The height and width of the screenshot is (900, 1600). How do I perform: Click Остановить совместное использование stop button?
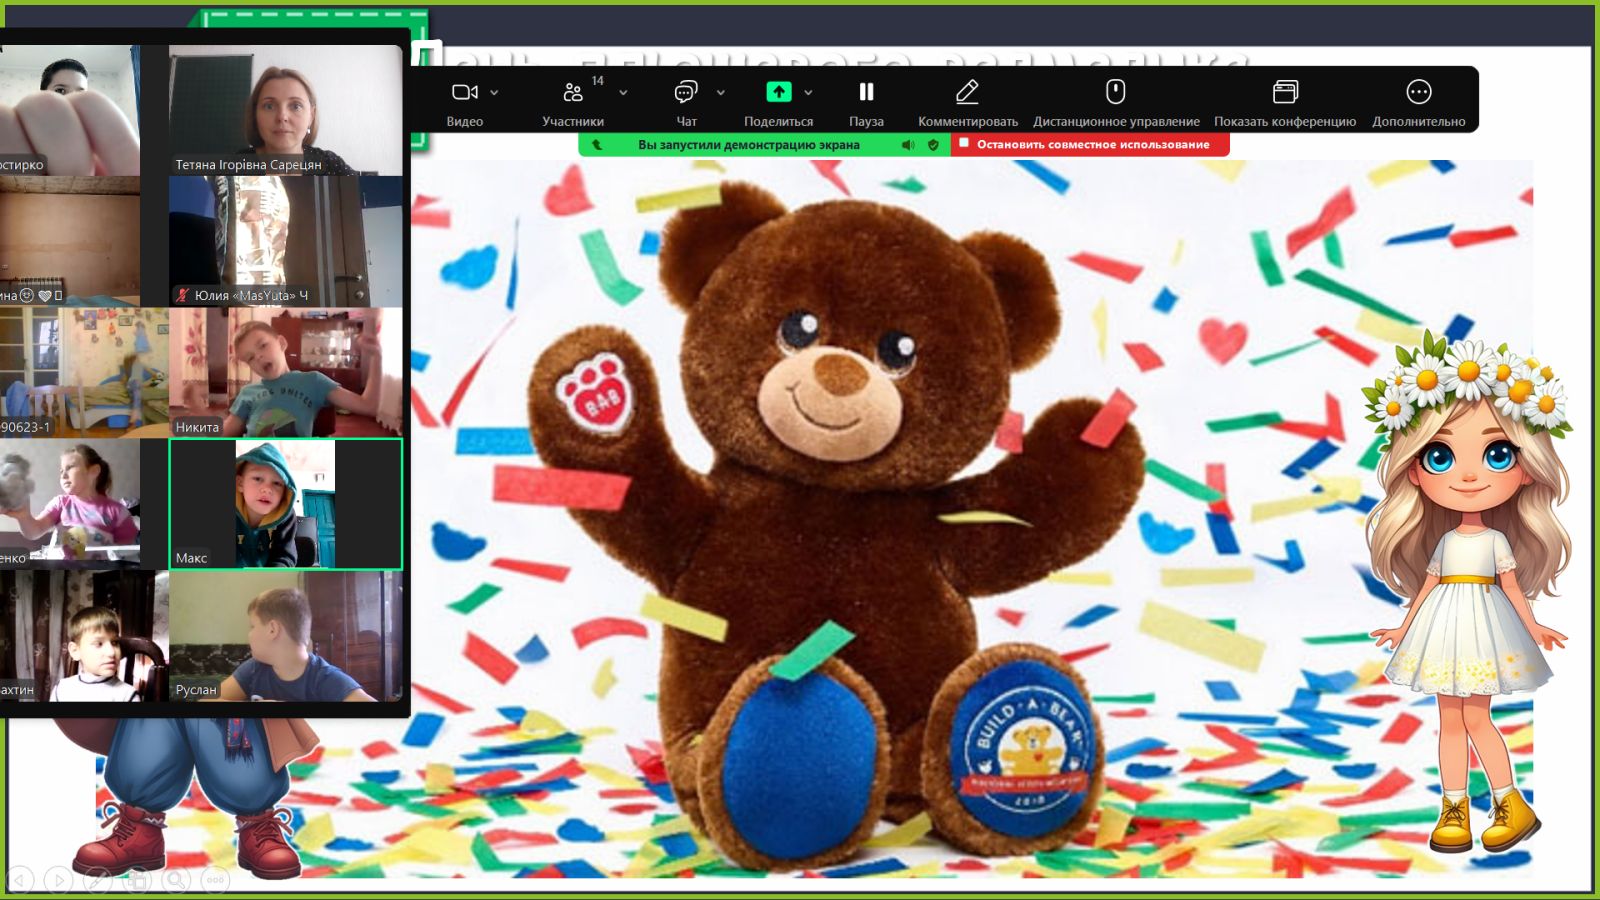[1090, 144]
